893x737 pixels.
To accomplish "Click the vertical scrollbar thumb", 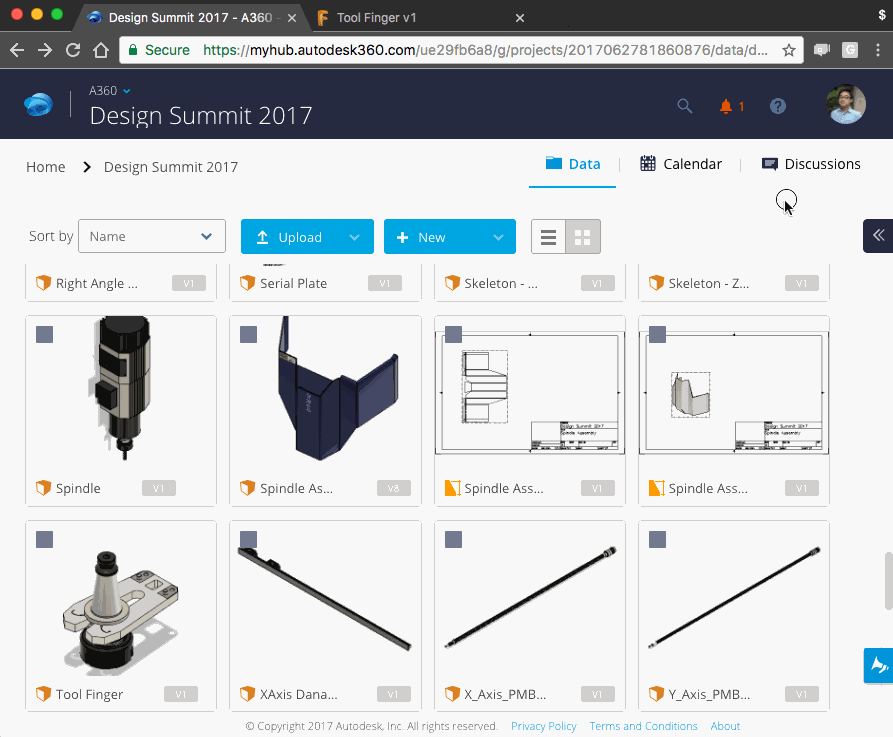I will coord(888,580).
